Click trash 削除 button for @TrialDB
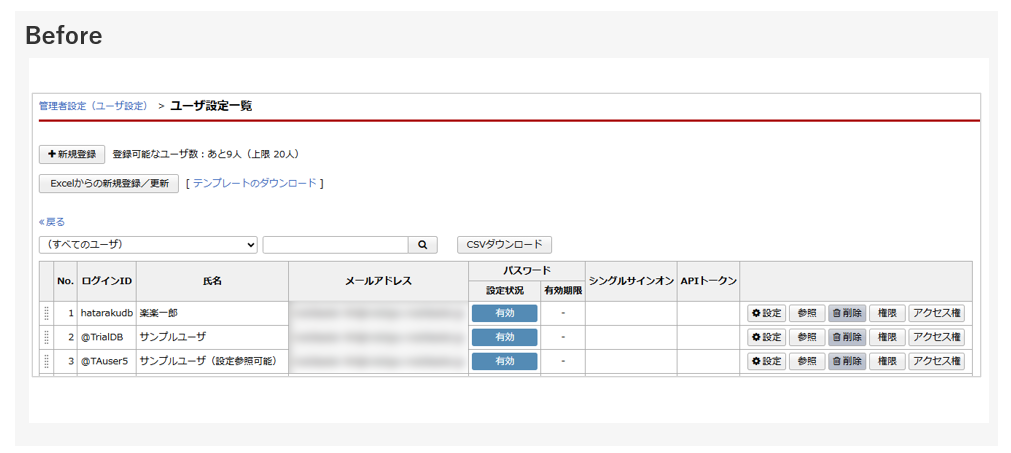The image size is (1011, 453). click(847, 338)
